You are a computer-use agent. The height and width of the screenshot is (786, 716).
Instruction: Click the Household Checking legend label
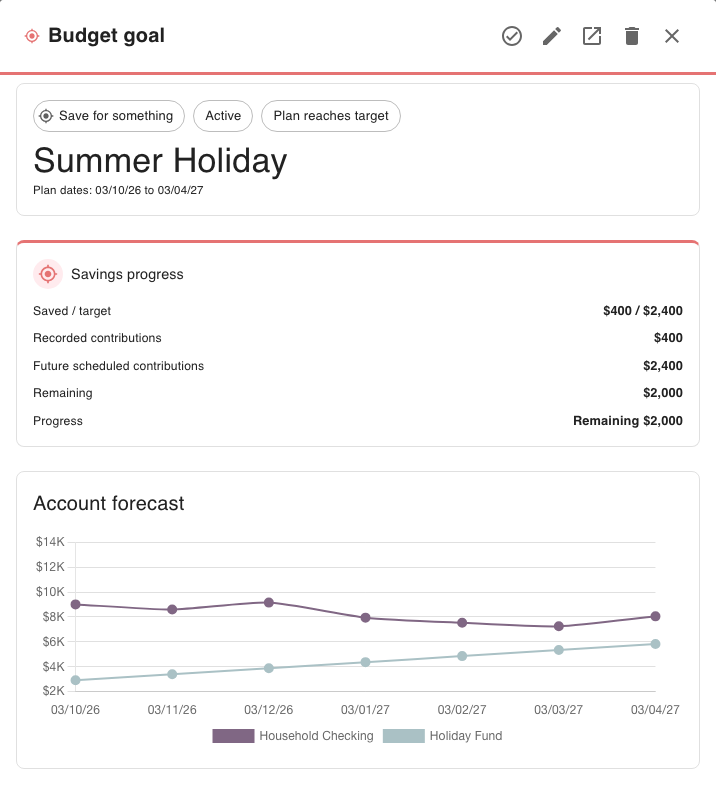click(316, 736)
